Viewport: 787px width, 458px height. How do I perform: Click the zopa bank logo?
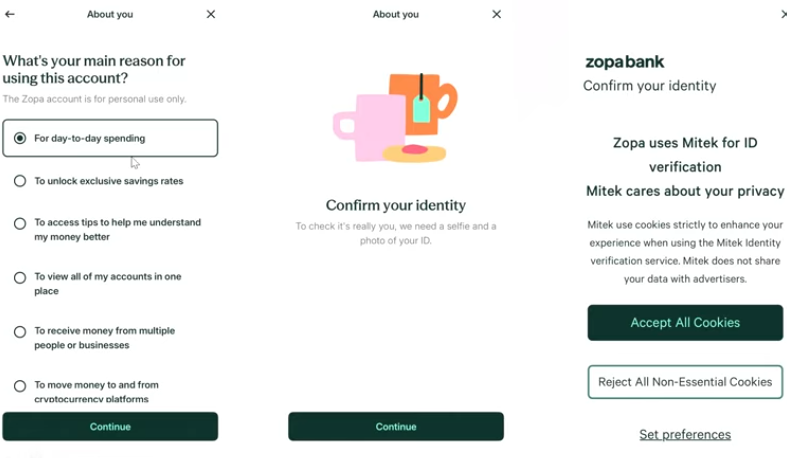click(624, 62)
